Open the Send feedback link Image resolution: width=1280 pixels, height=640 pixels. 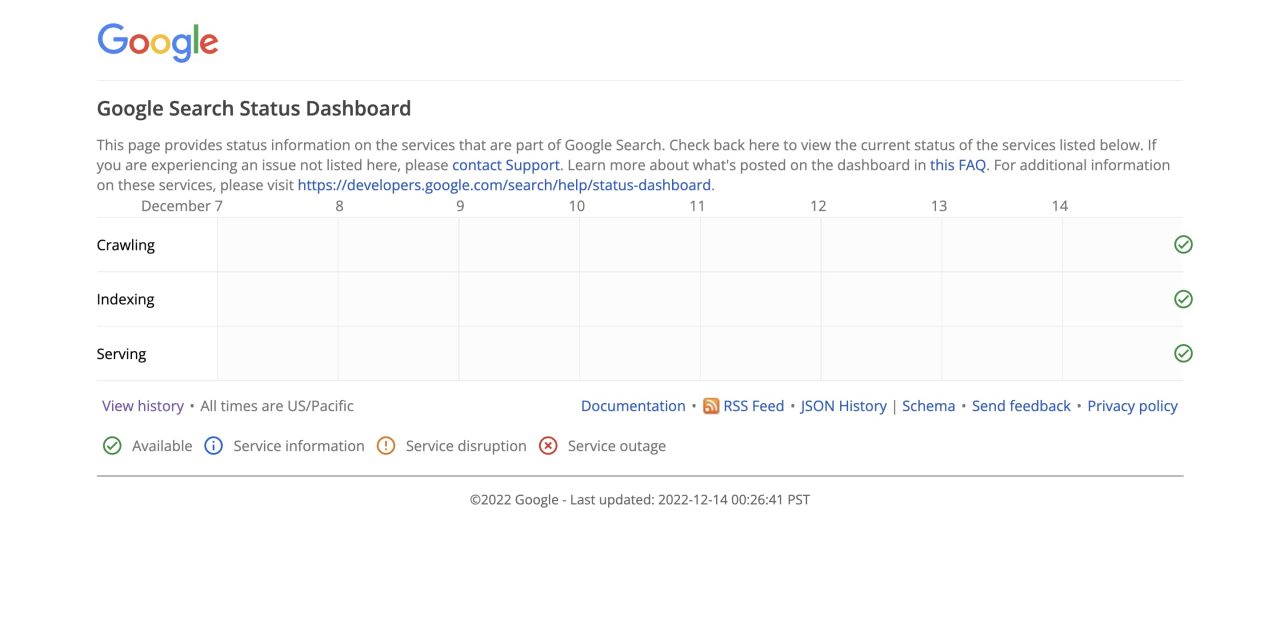1021,405
